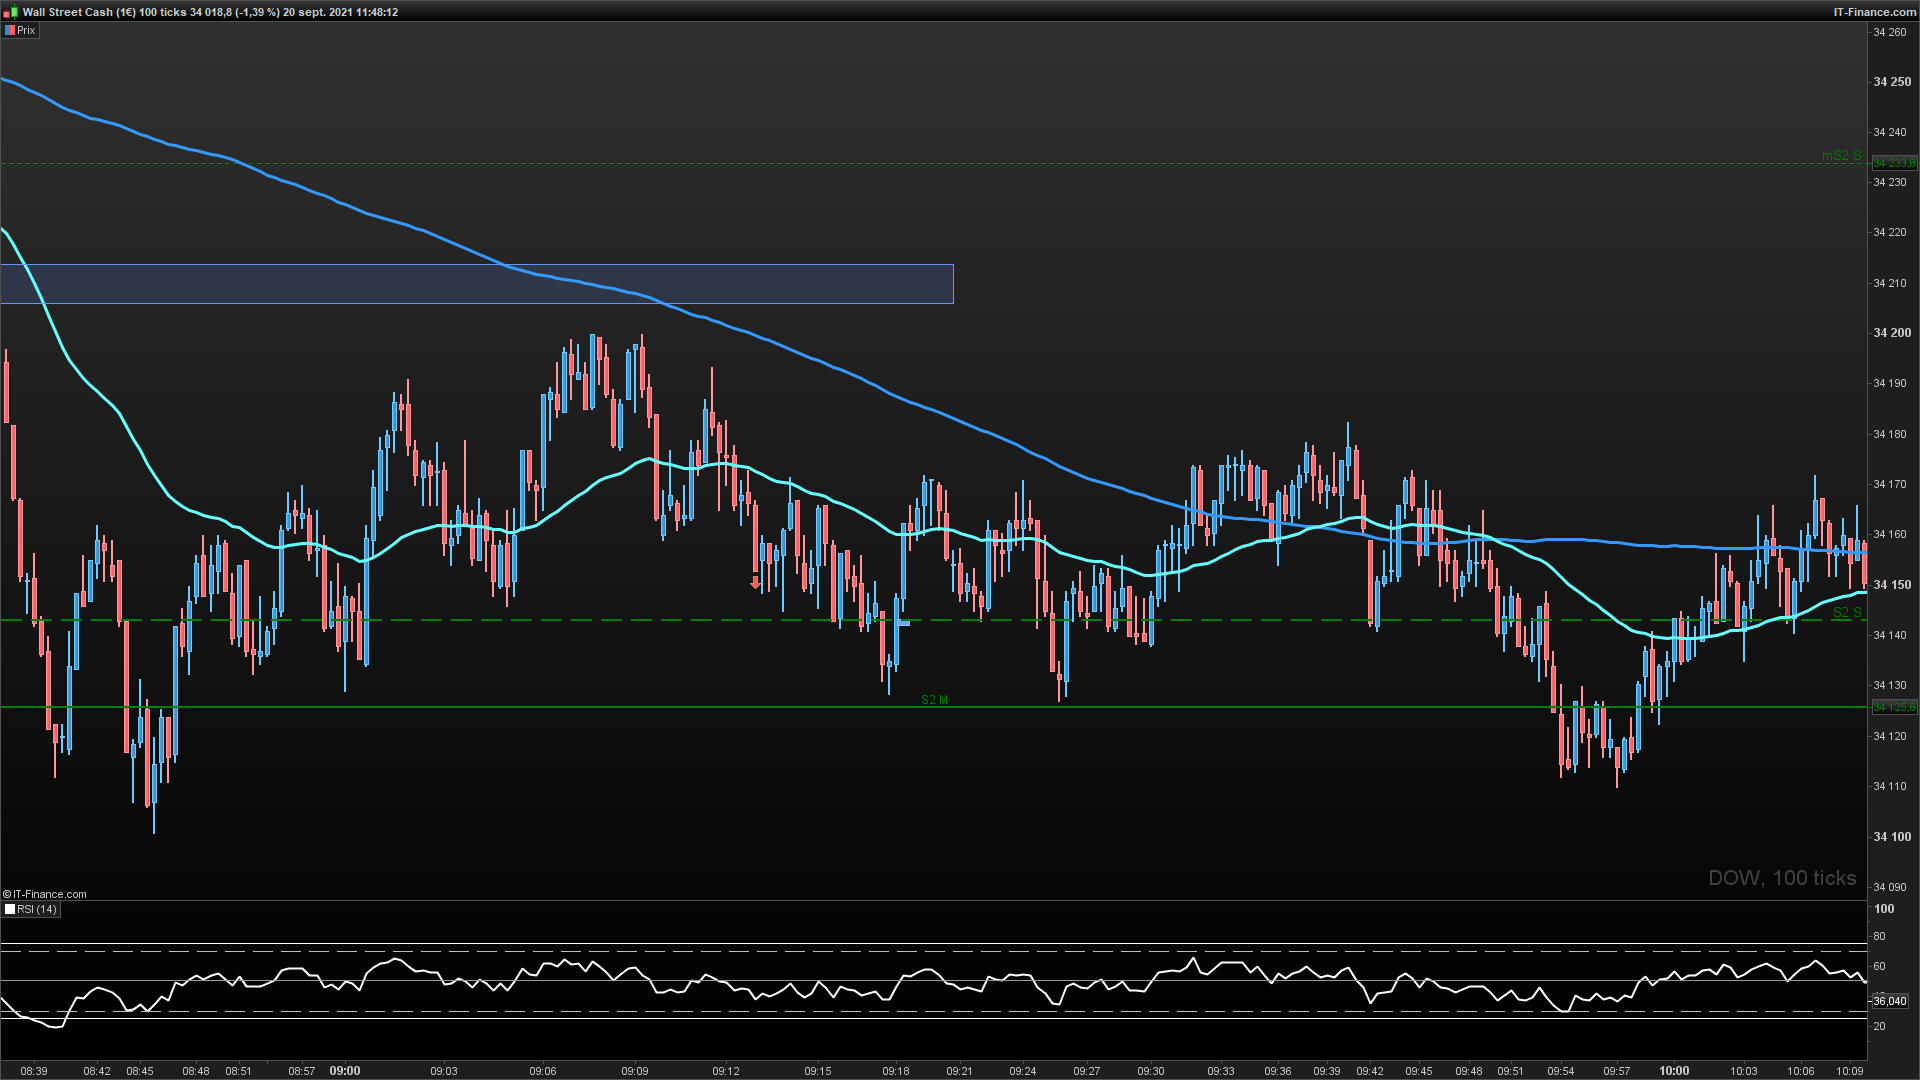Click the IT-Finance.com link at top right
Screen dimensions: 1920x1080
(1875, 12)
